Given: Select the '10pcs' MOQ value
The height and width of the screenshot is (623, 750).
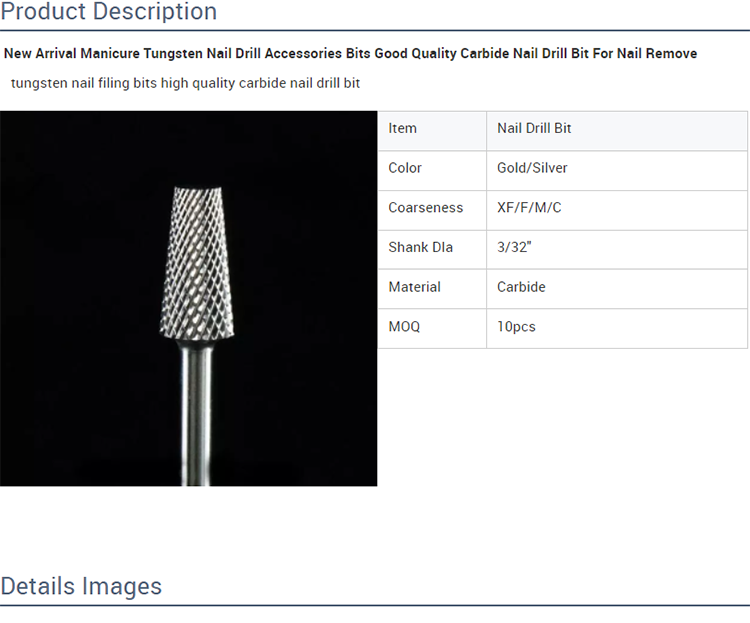Looking at the screenshot, I should pos(516,327).
